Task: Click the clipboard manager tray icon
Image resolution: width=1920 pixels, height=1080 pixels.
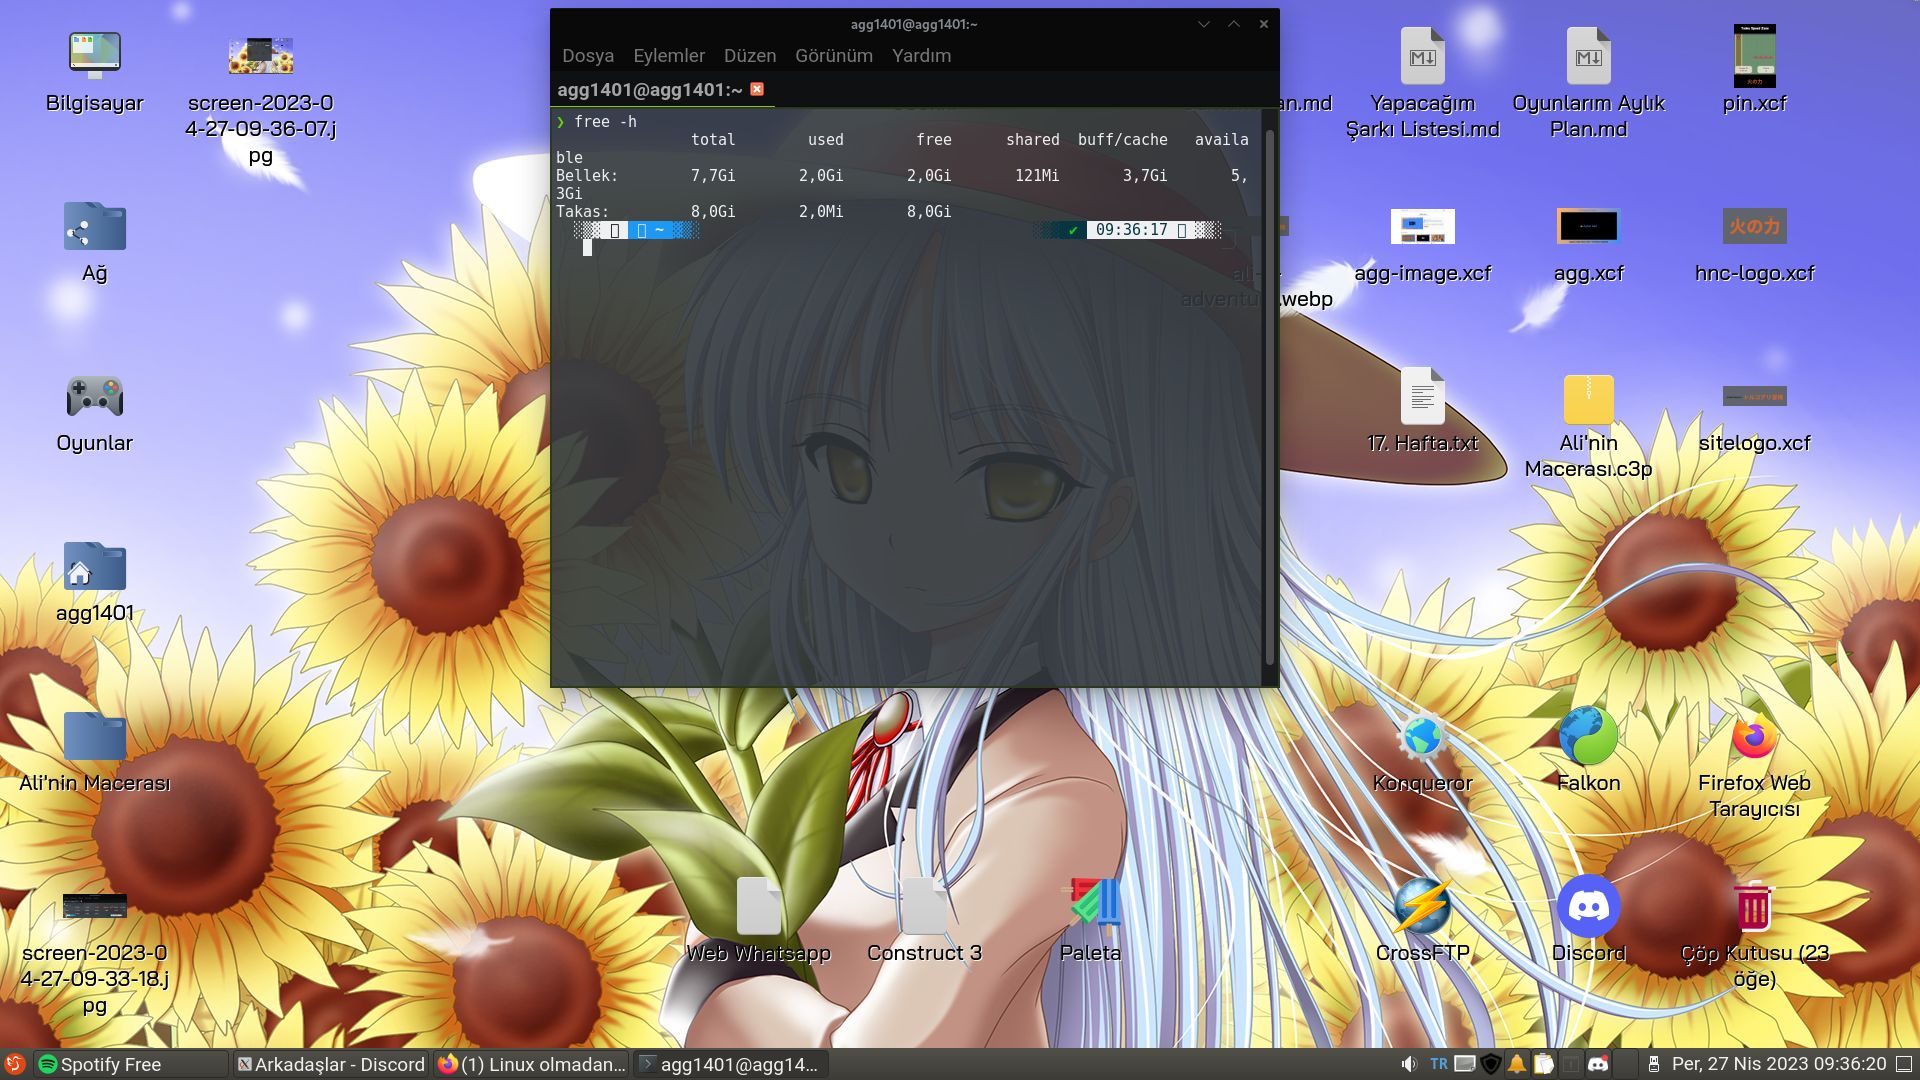Action: tap(1544, 1064)
